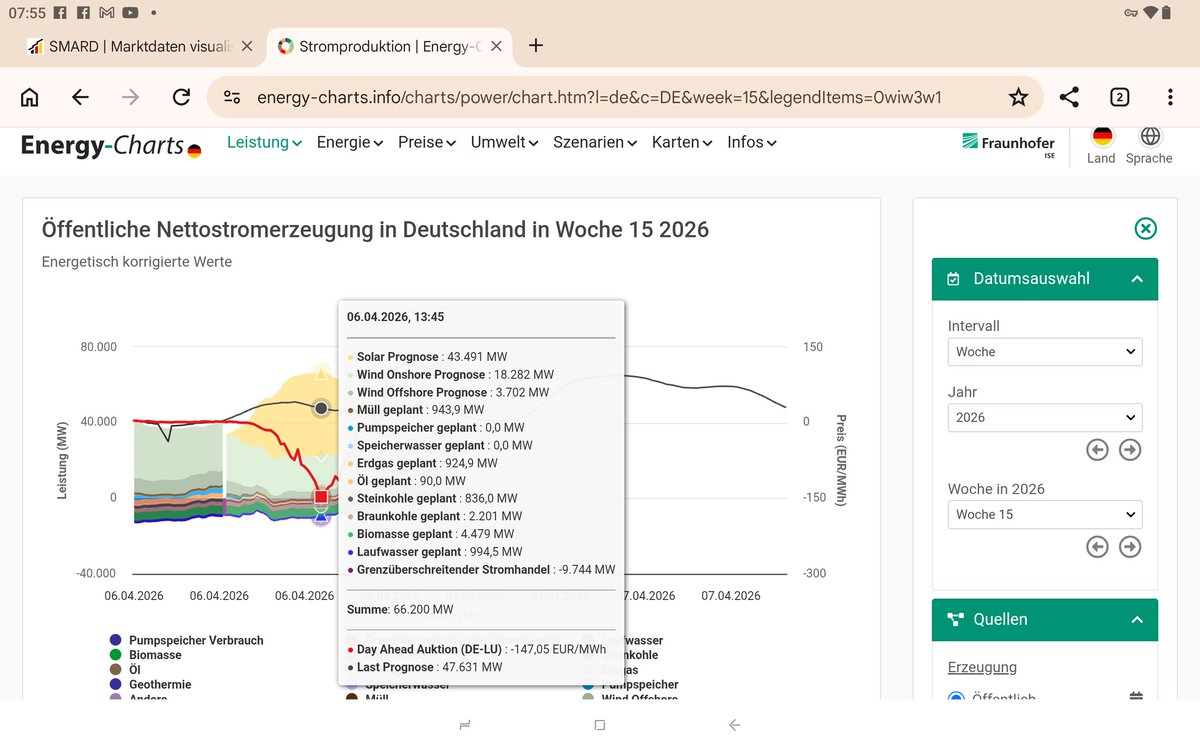Screen dimensions: 1200x750
Task: Open the Karten menu
Action: tap(682, 142)
